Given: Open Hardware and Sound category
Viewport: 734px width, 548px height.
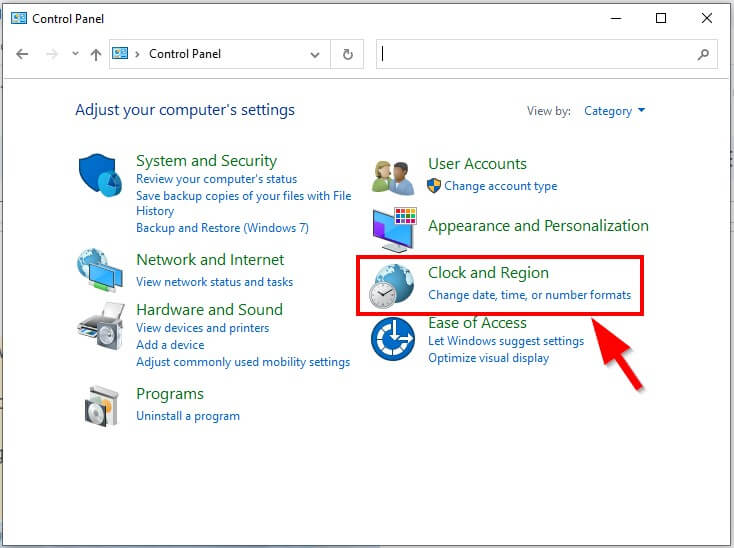Looking at the screenshot, I should point(209,309).
